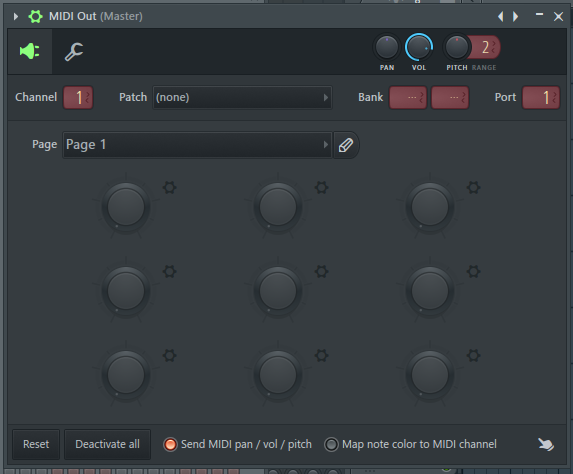Viewport: 573px width, 474px height.
Task: Open the Patch (none) dropdown
Action: pos(242,98)
